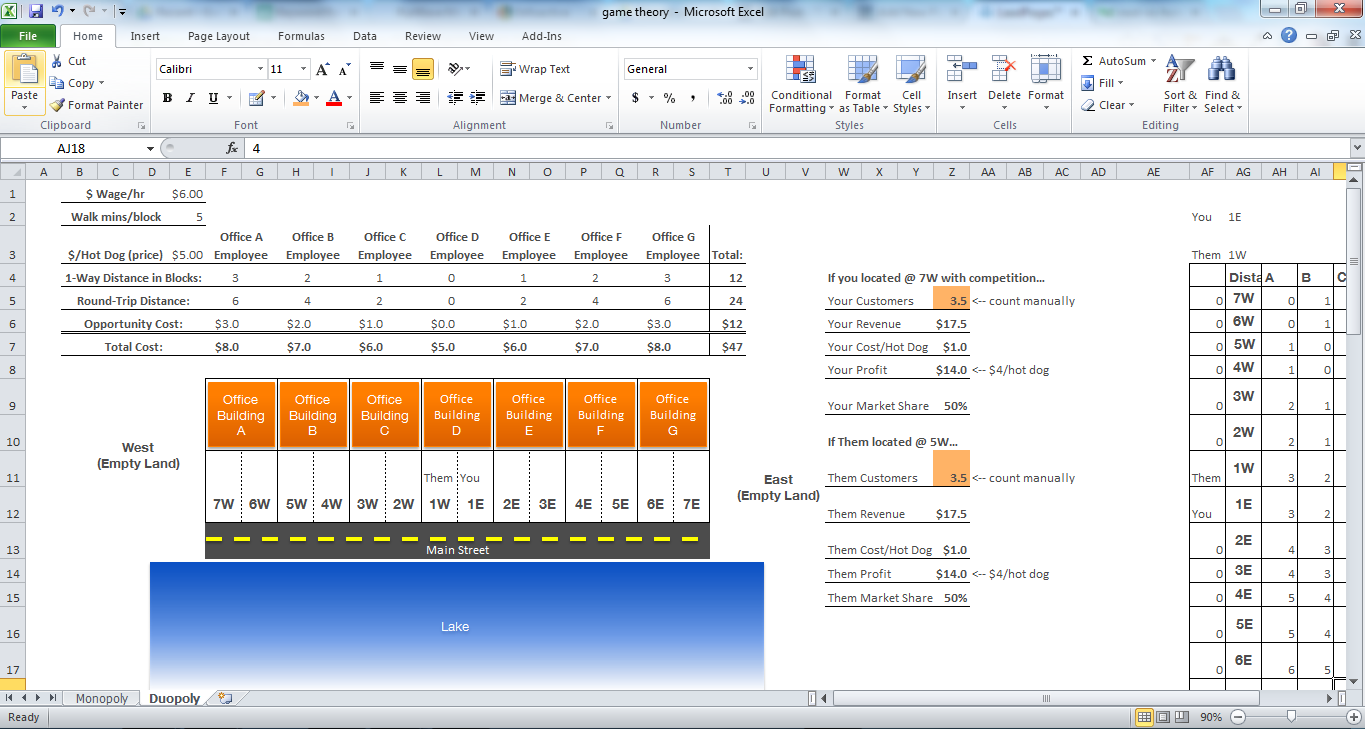1365x729 pixels.
Task: Open Conditional Formatting menu
Action: click(801, 84)
